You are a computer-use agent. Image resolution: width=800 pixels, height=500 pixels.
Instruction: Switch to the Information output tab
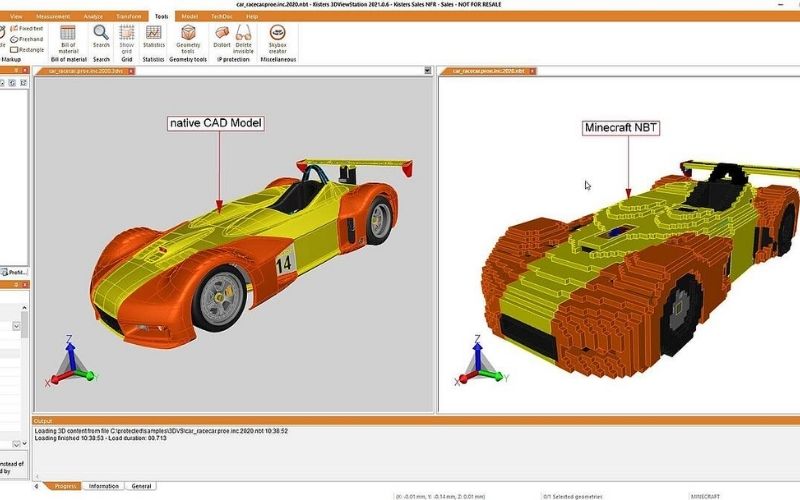click(x=104, y=486)
